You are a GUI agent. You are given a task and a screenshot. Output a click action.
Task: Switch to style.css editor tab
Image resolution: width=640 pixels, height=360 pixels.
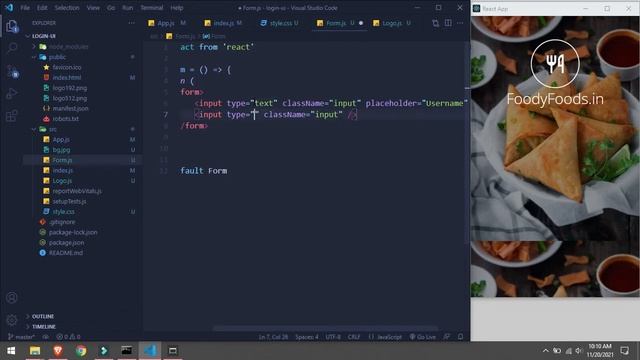[x=280, y=23]
